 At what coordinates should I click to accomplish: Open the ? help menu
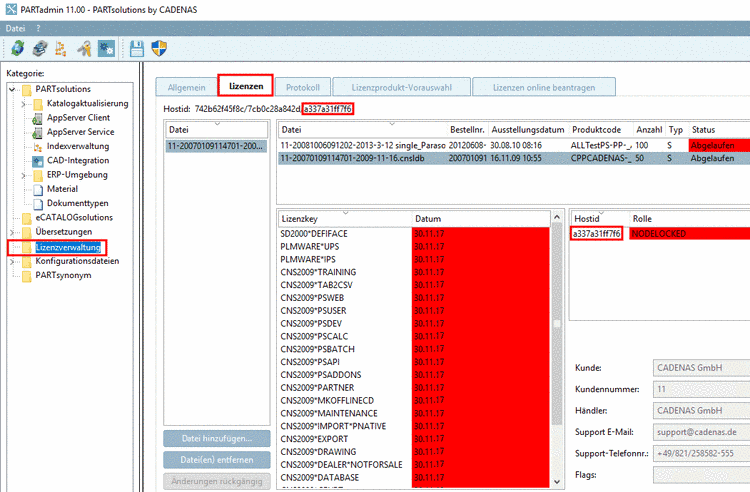(x=38, y=28)
